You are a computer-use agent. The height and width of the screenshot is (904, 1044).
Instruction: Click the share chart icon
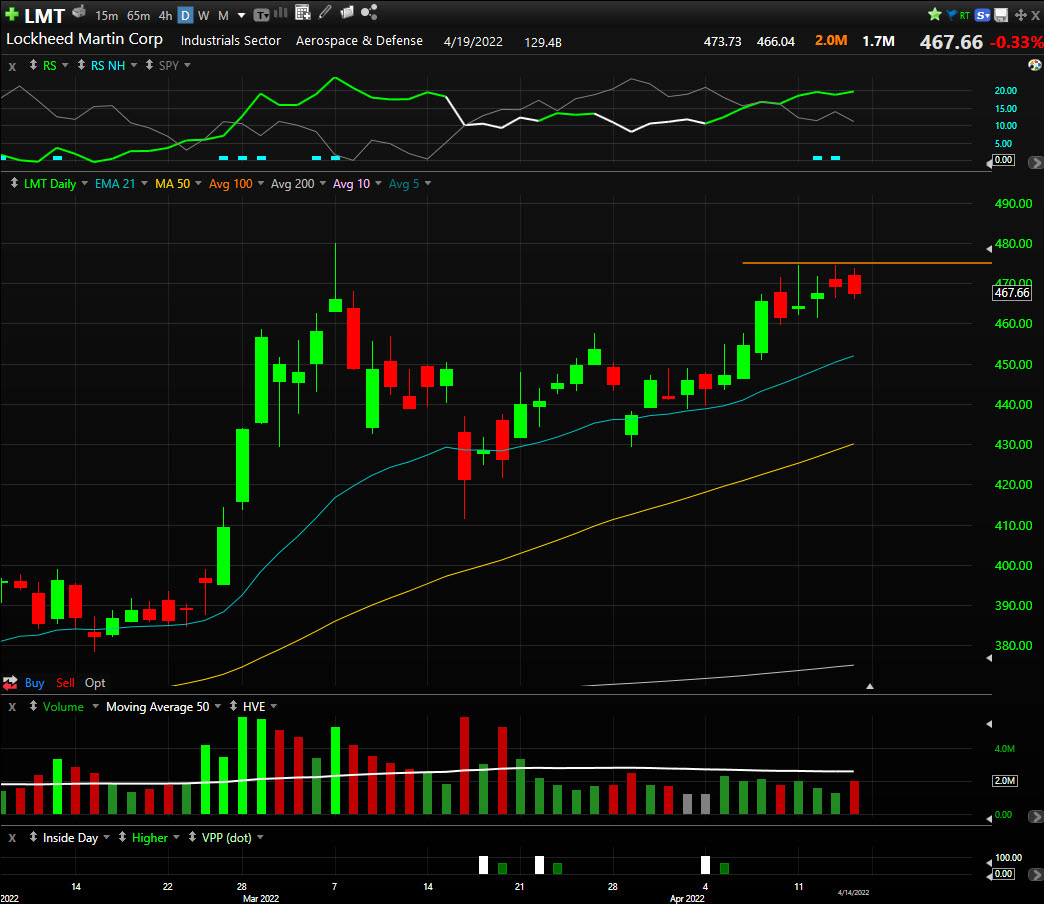click(x=369, y=12)
